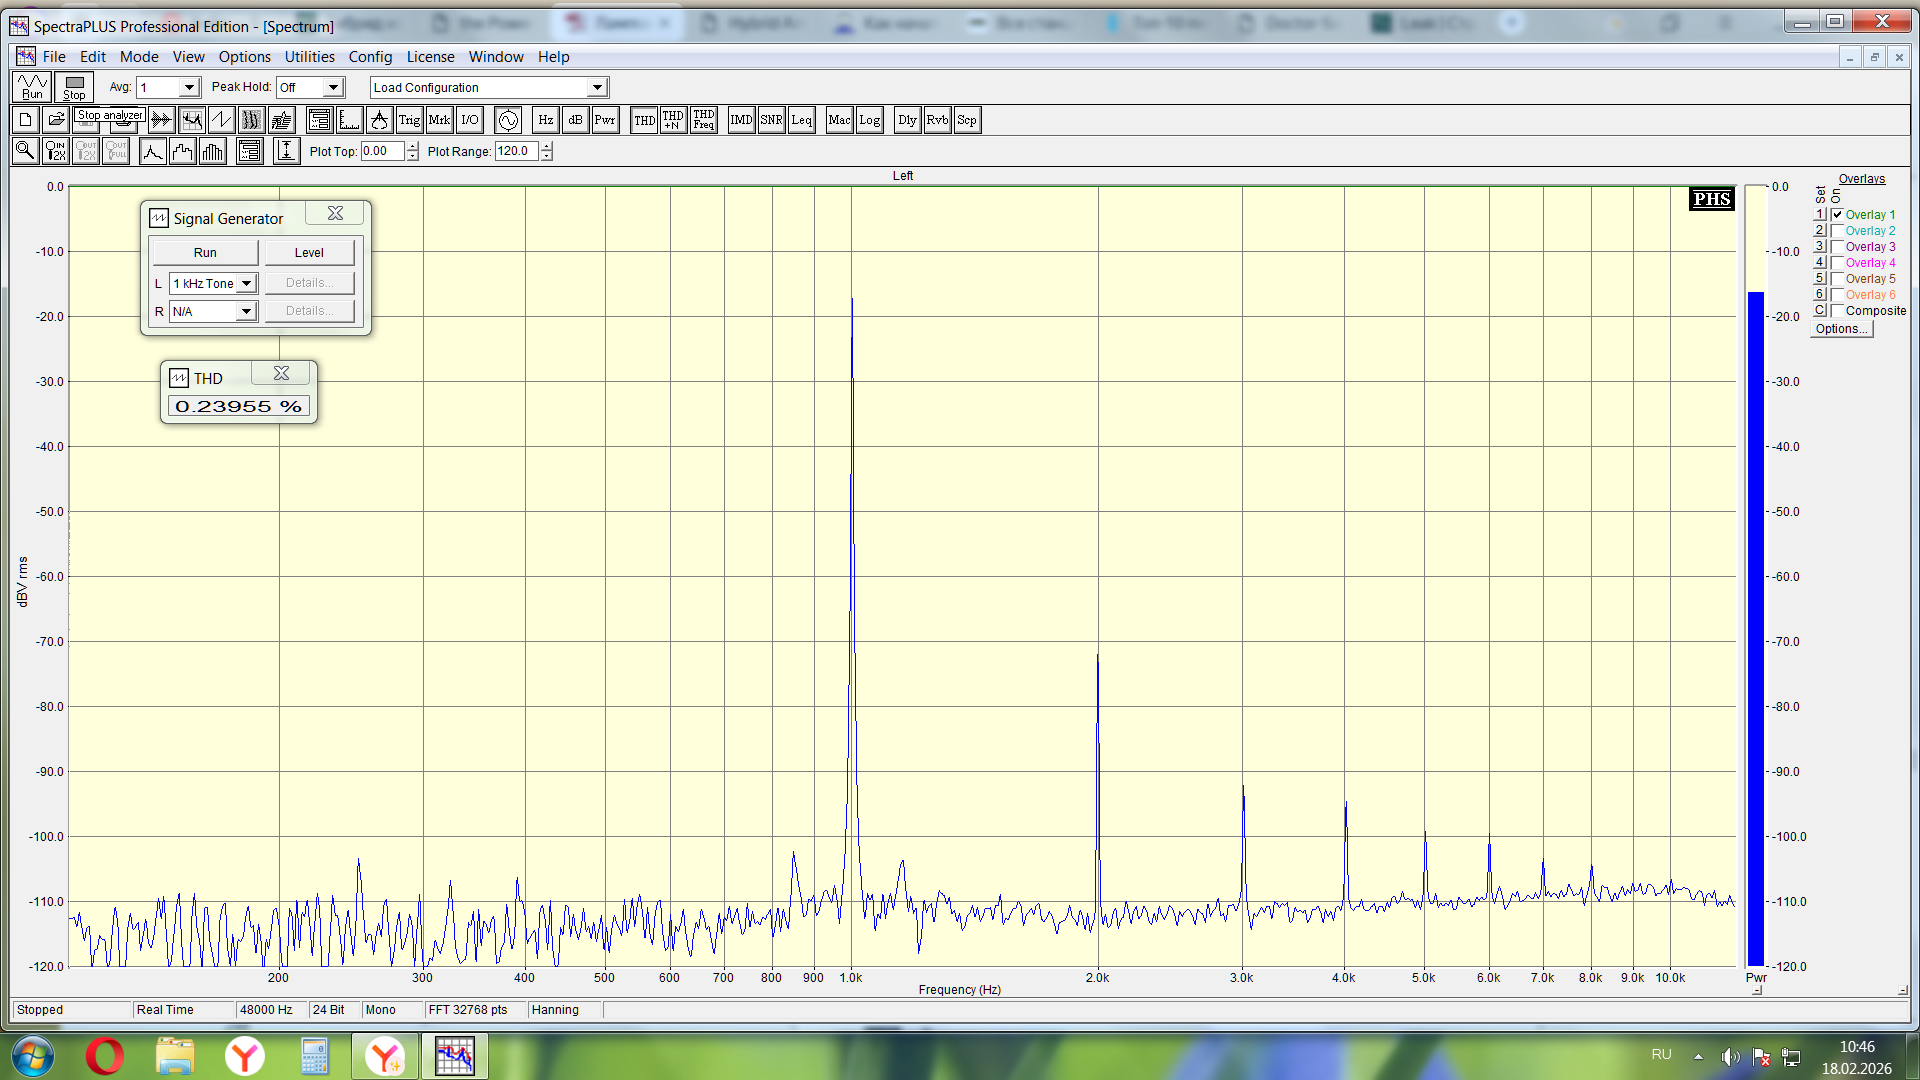The width and height of the screenshot is (1920, 1080).
Task: Click the overlays Options... button
Action: pyautogui.click(x=1841, y=329)
